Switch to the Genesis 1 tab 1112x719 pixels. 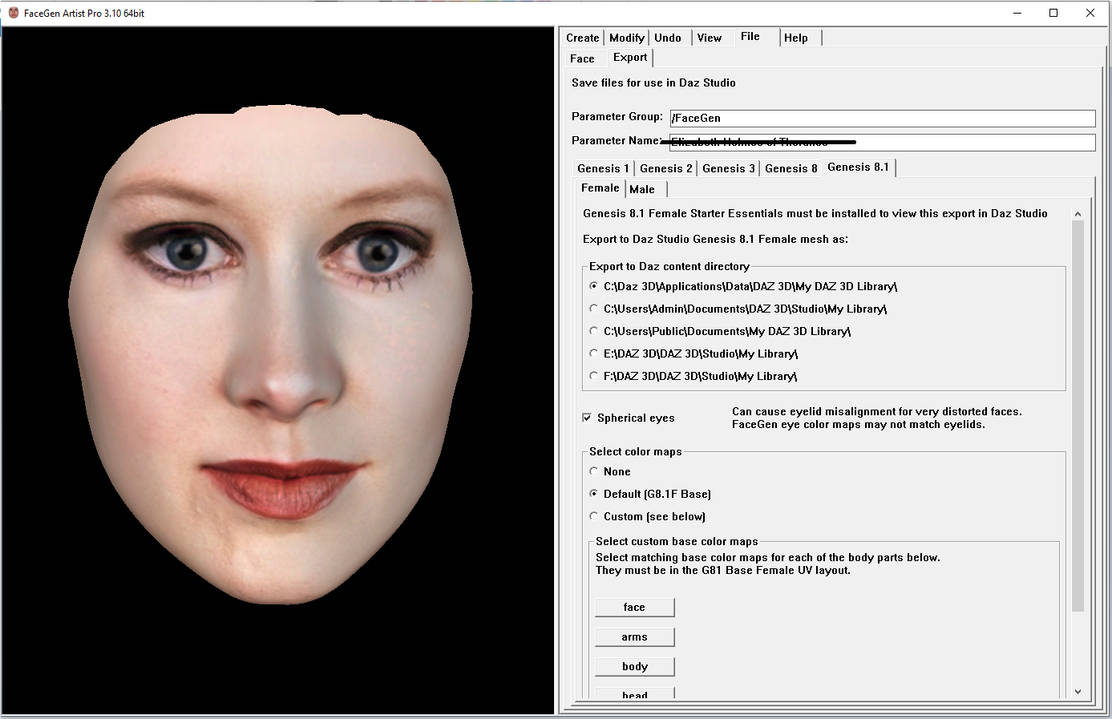coord(603,169)
